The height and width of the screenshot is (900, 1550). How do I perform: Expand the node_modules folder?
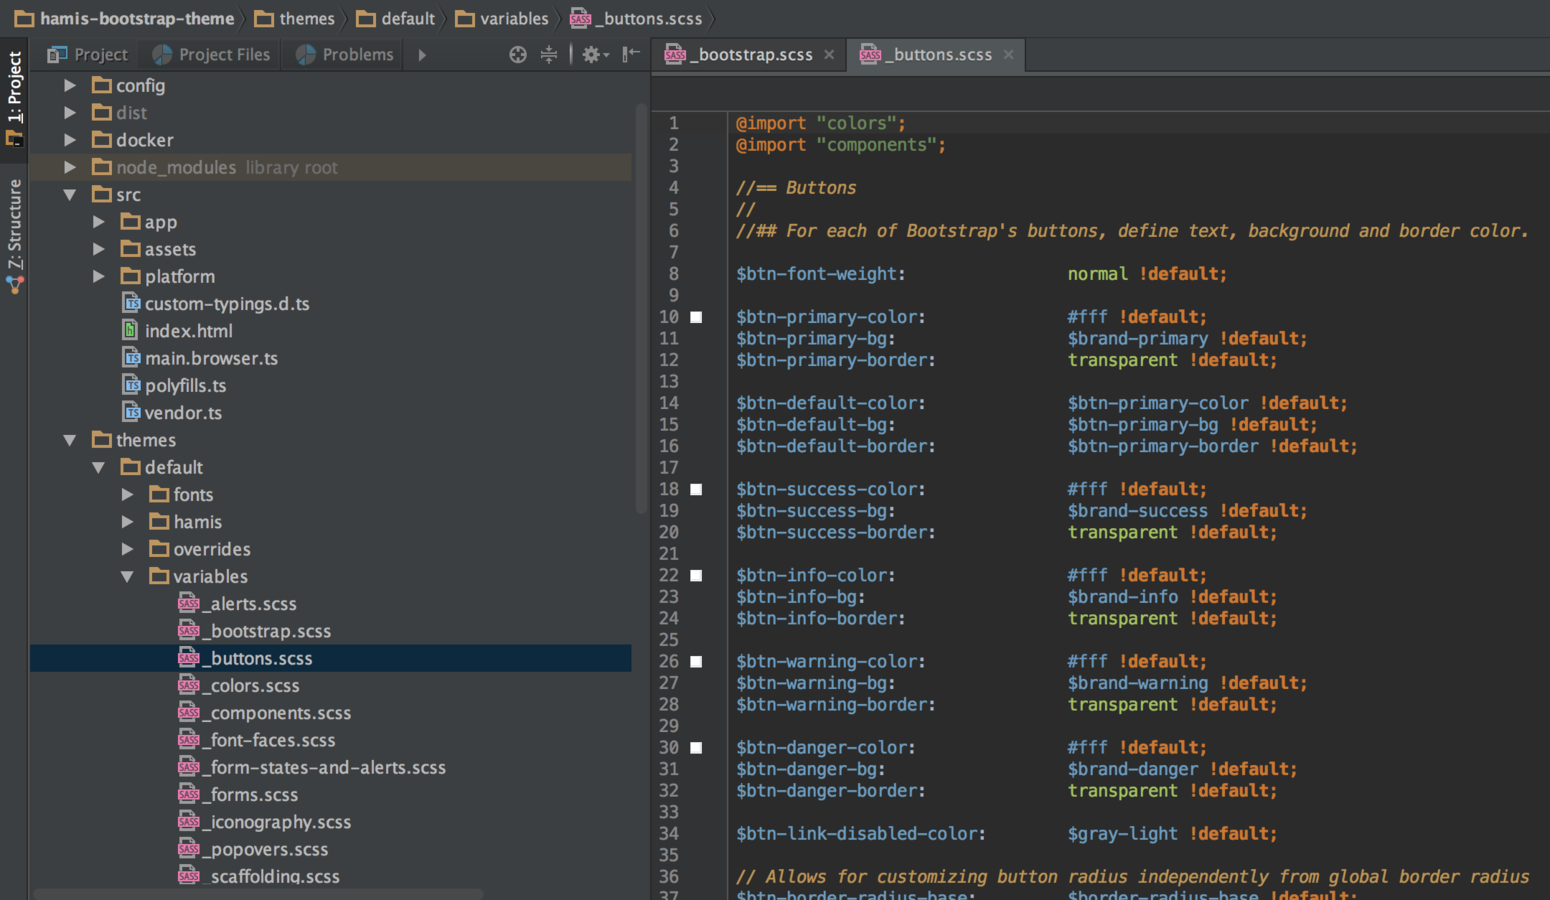[x=70, y=167]
